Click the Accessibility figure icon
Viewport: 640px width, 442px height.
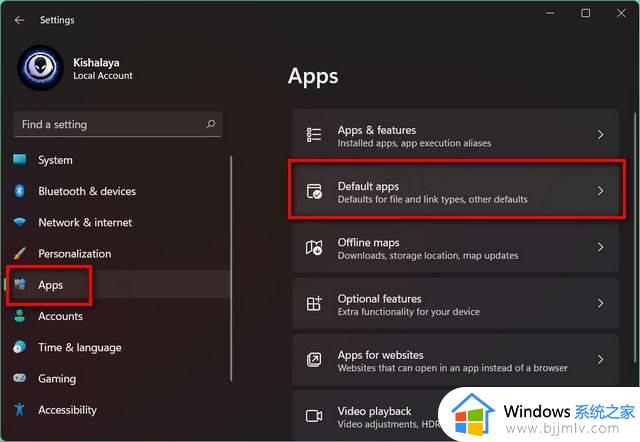[x=20, y=409]
